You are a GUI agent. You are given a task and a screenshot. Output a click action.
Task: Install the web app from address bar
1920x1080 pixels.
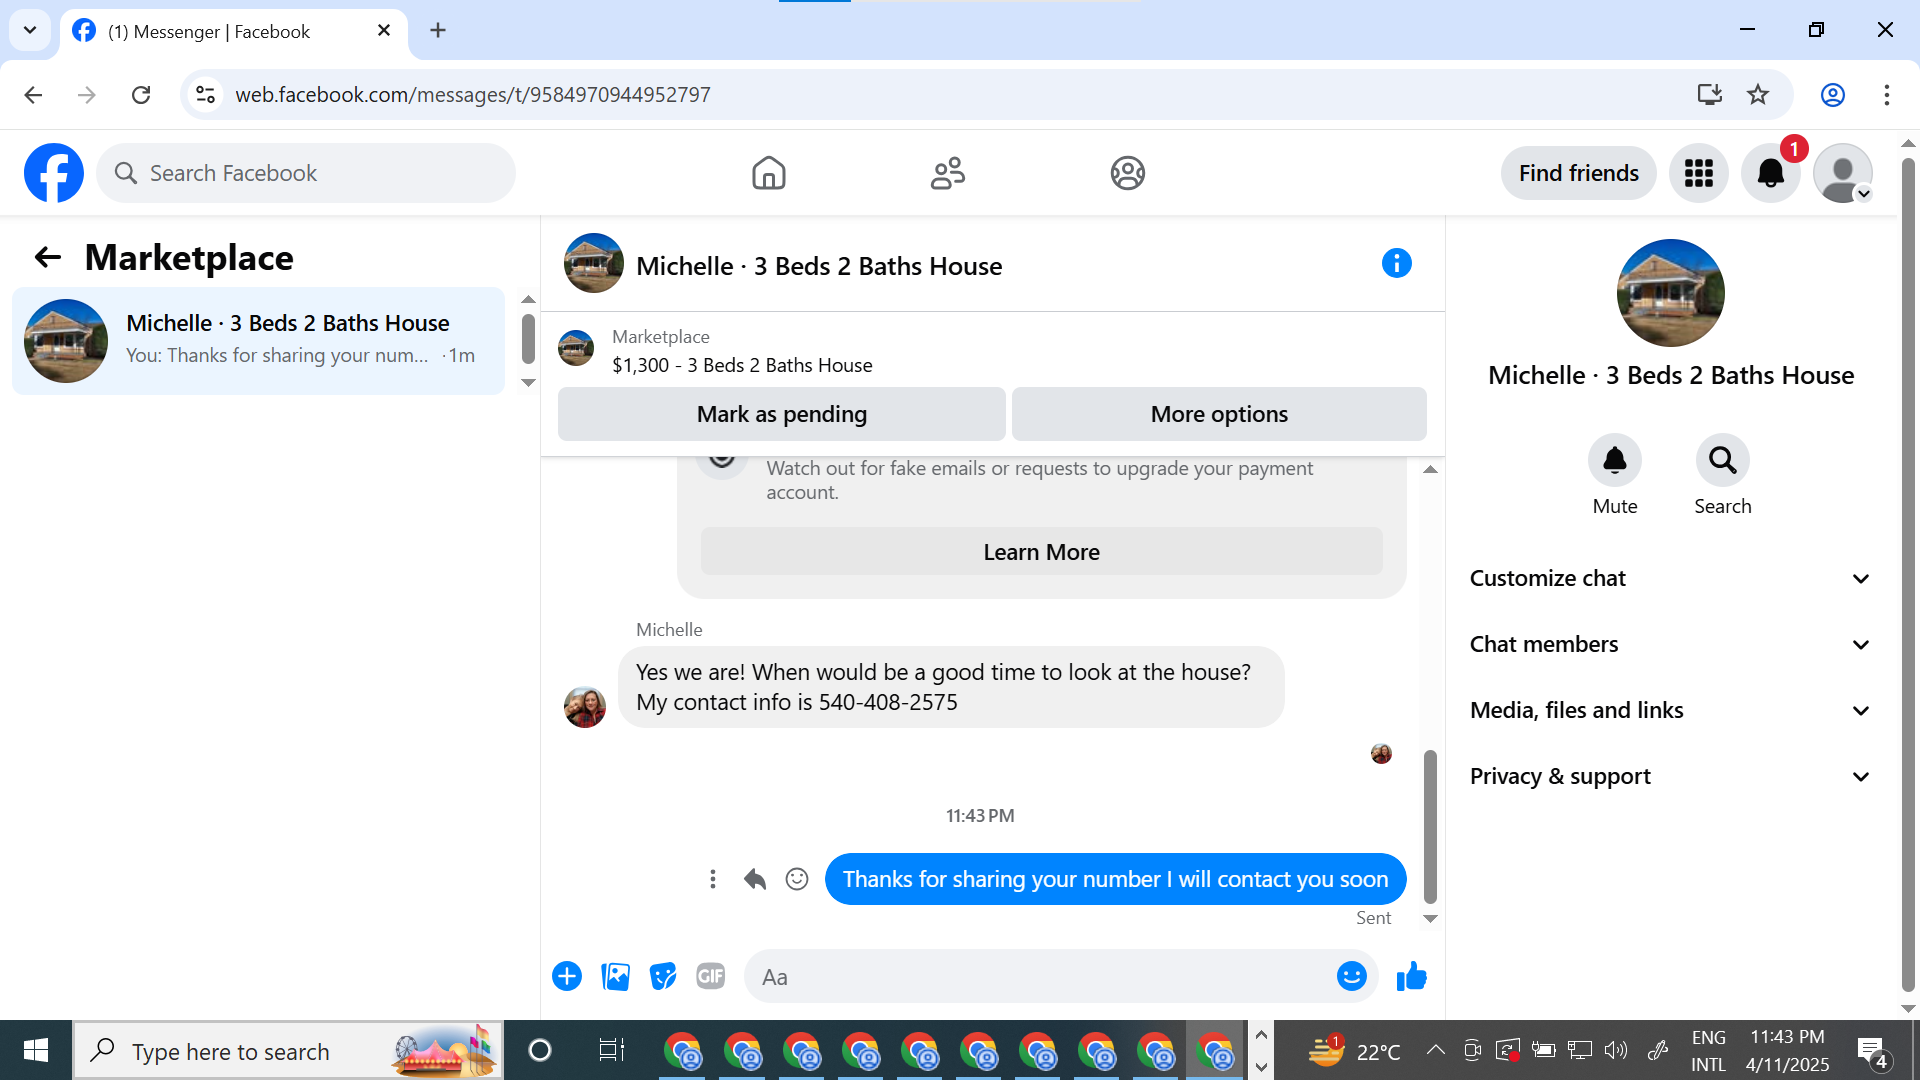point(1709,94)
